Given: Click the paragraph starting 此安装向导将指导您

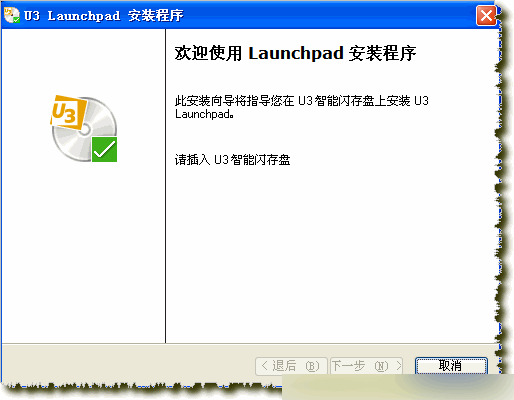Looking at the screenshot, I should click(x=302, y=107).
